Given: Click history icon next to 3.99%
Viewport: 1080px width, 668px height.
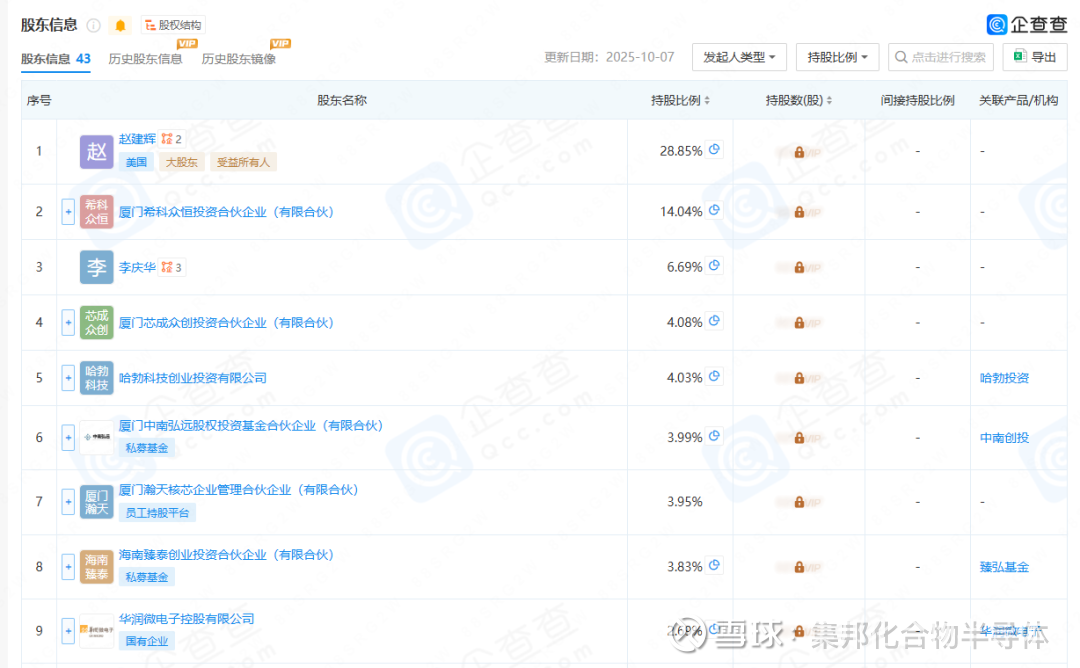Looking at the screenshot, I should [714, 435].
